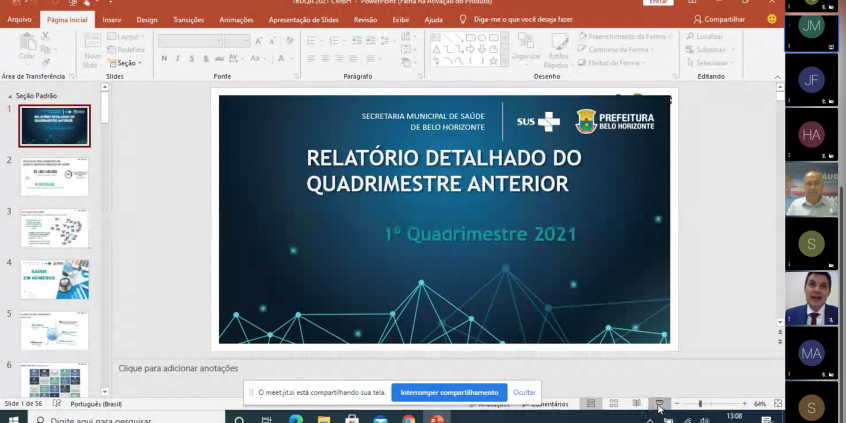Justify text in Parágrafo group
Image resolution: width=846 pixels, height=423 pixels.
(x=353, y=58)
